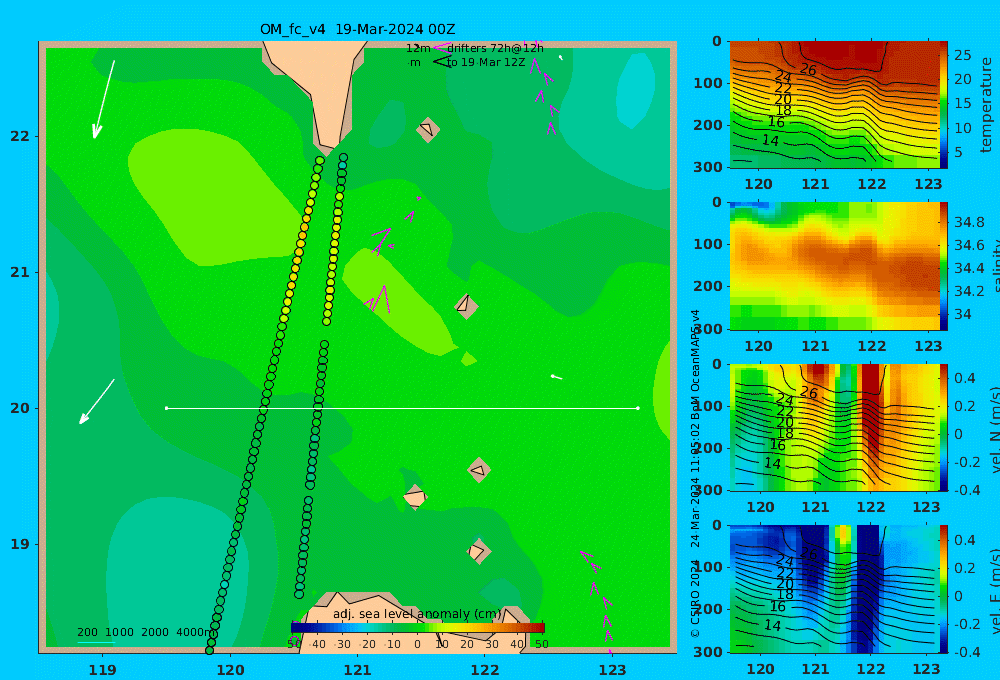Click the '34' tick on the salinity color bar

962,314
